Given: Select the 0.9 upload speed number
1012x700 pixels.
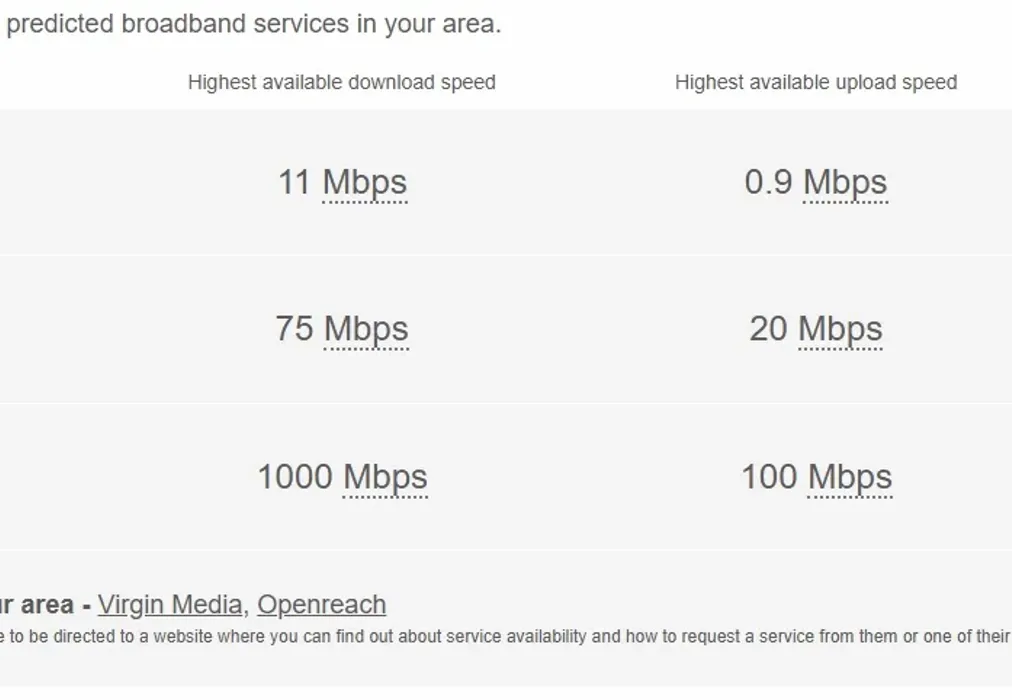Looking at the screenshot, I should tap(768, 182).
